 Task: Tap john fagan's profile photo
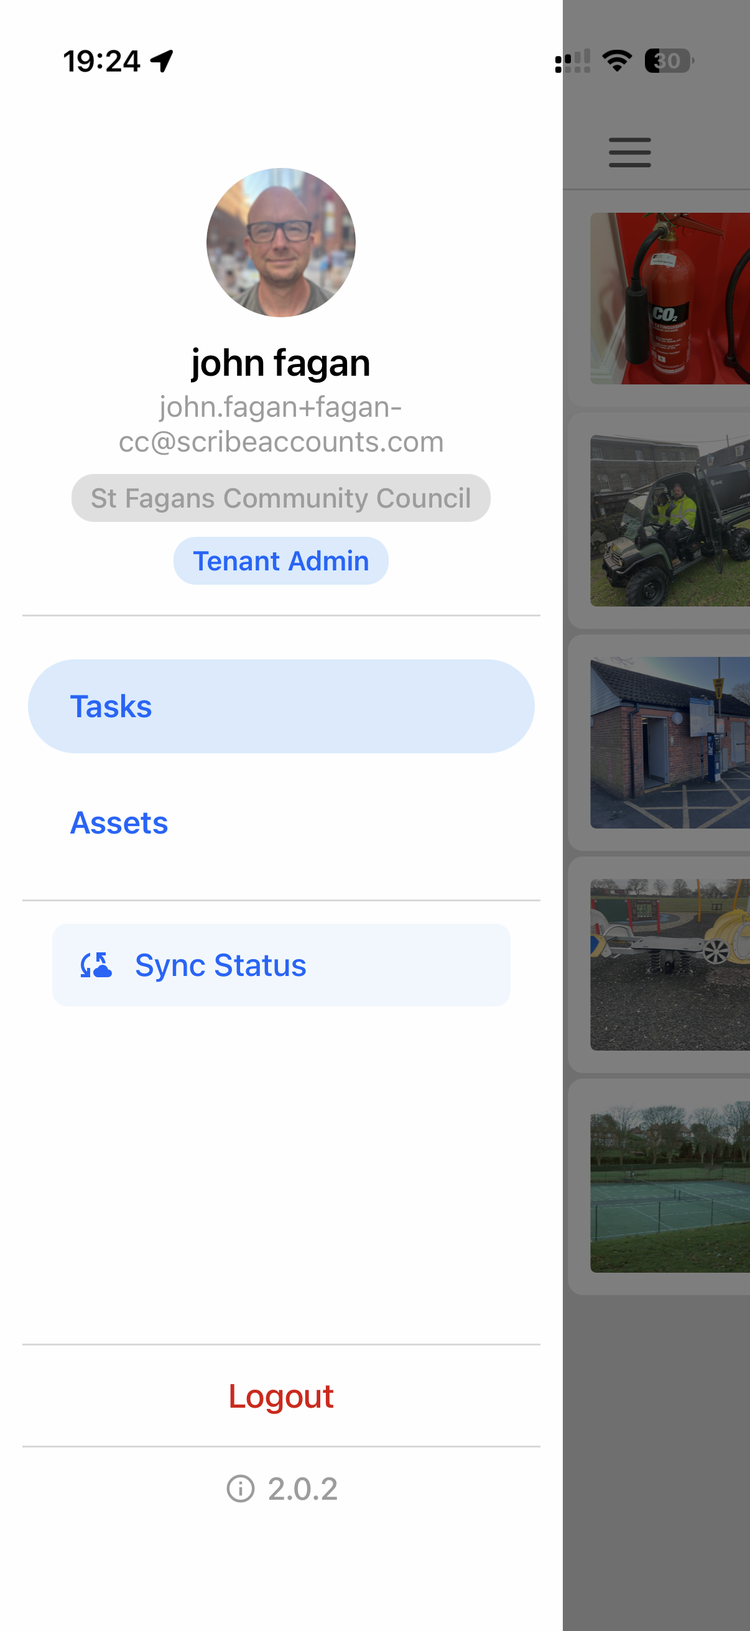pyautogui.click(x=281, y=242)
